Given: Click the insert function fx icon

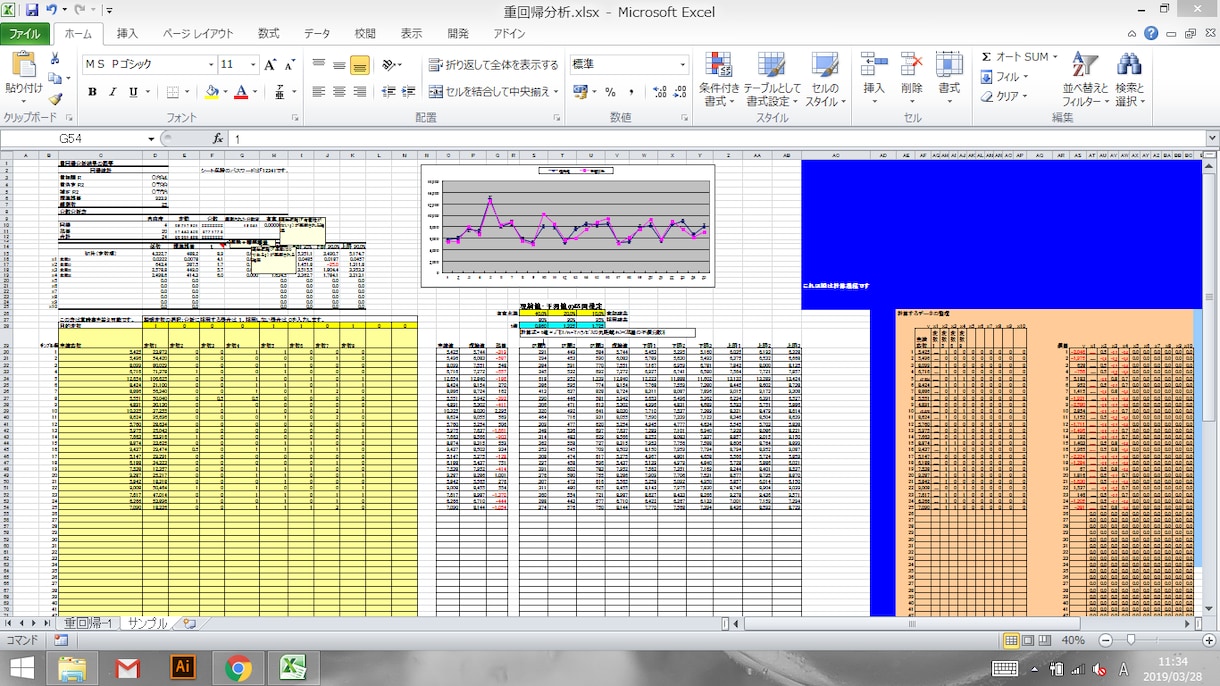Looking at the screenshot, I should [x=218, y=139].
